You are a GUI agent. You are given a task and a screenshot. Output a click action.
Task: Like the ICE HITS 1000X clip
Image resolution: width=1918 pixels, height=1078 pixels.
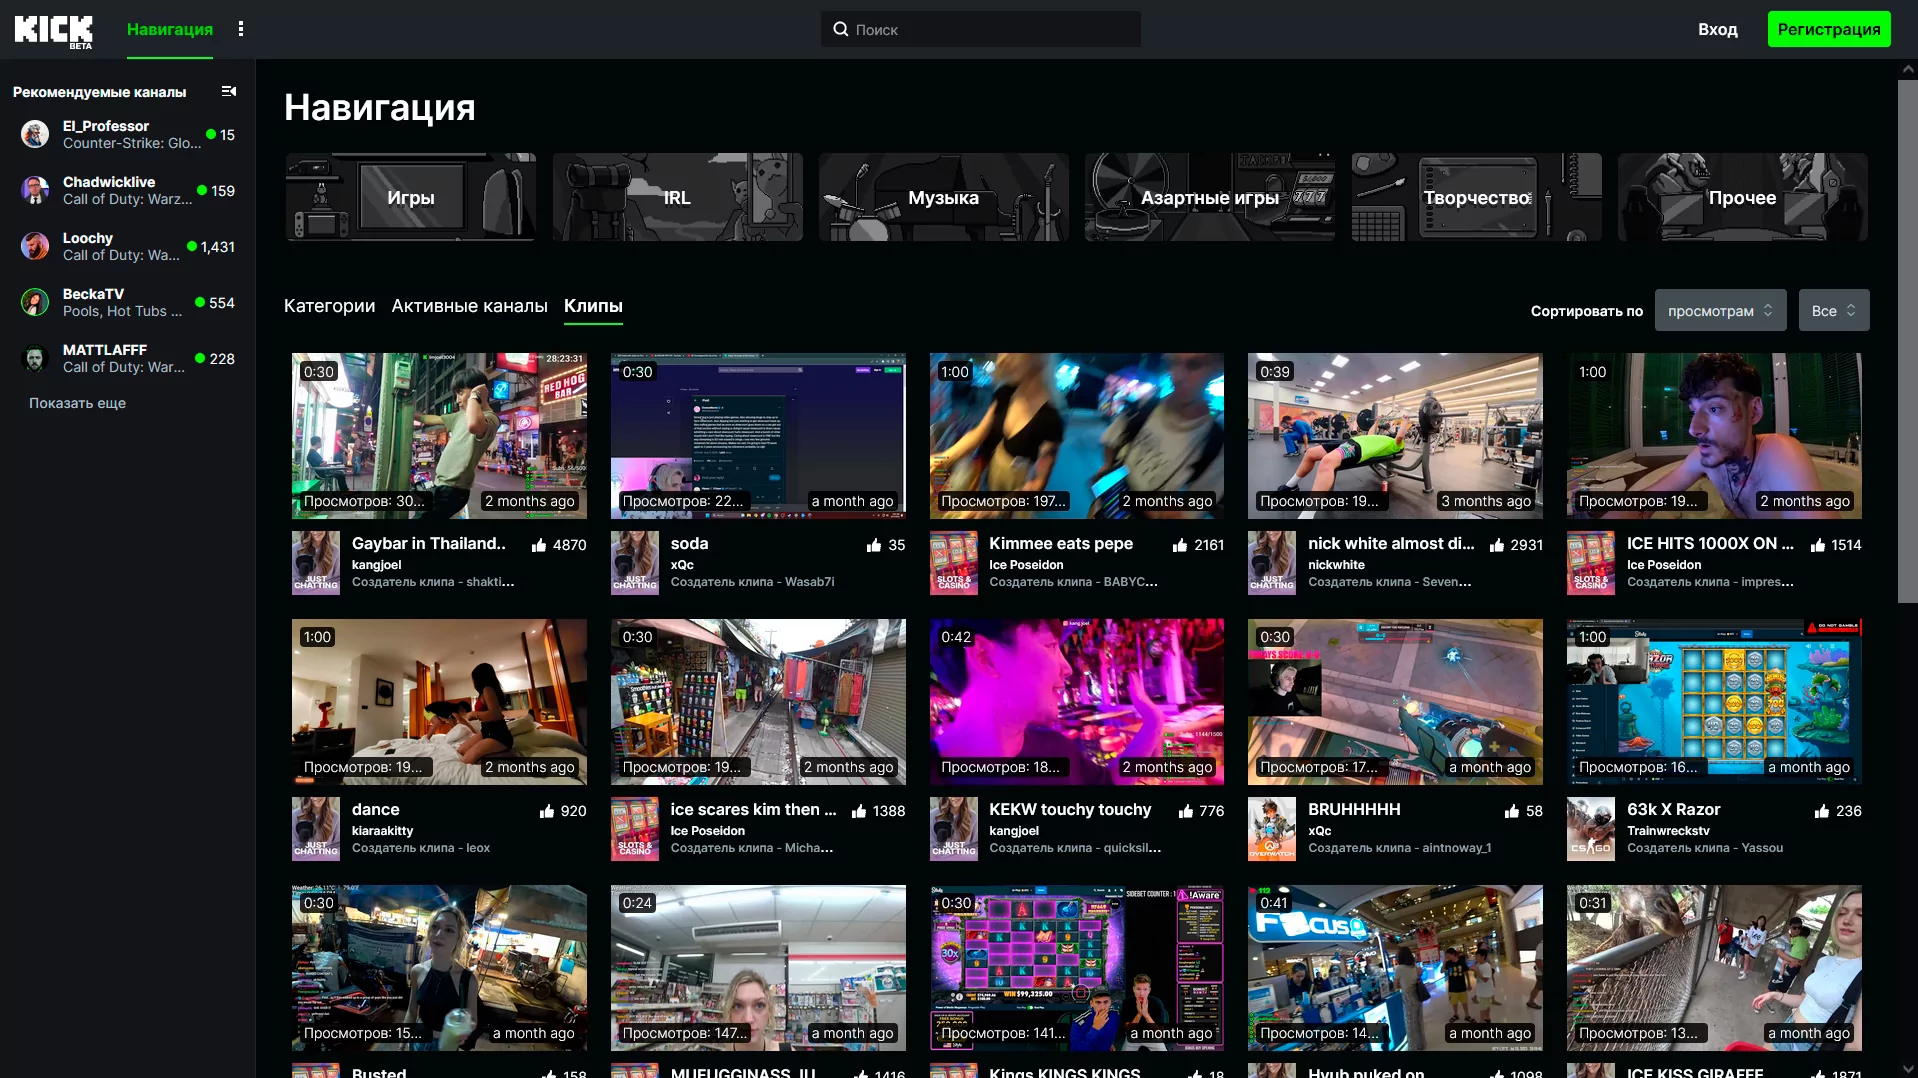point(1818,545)
